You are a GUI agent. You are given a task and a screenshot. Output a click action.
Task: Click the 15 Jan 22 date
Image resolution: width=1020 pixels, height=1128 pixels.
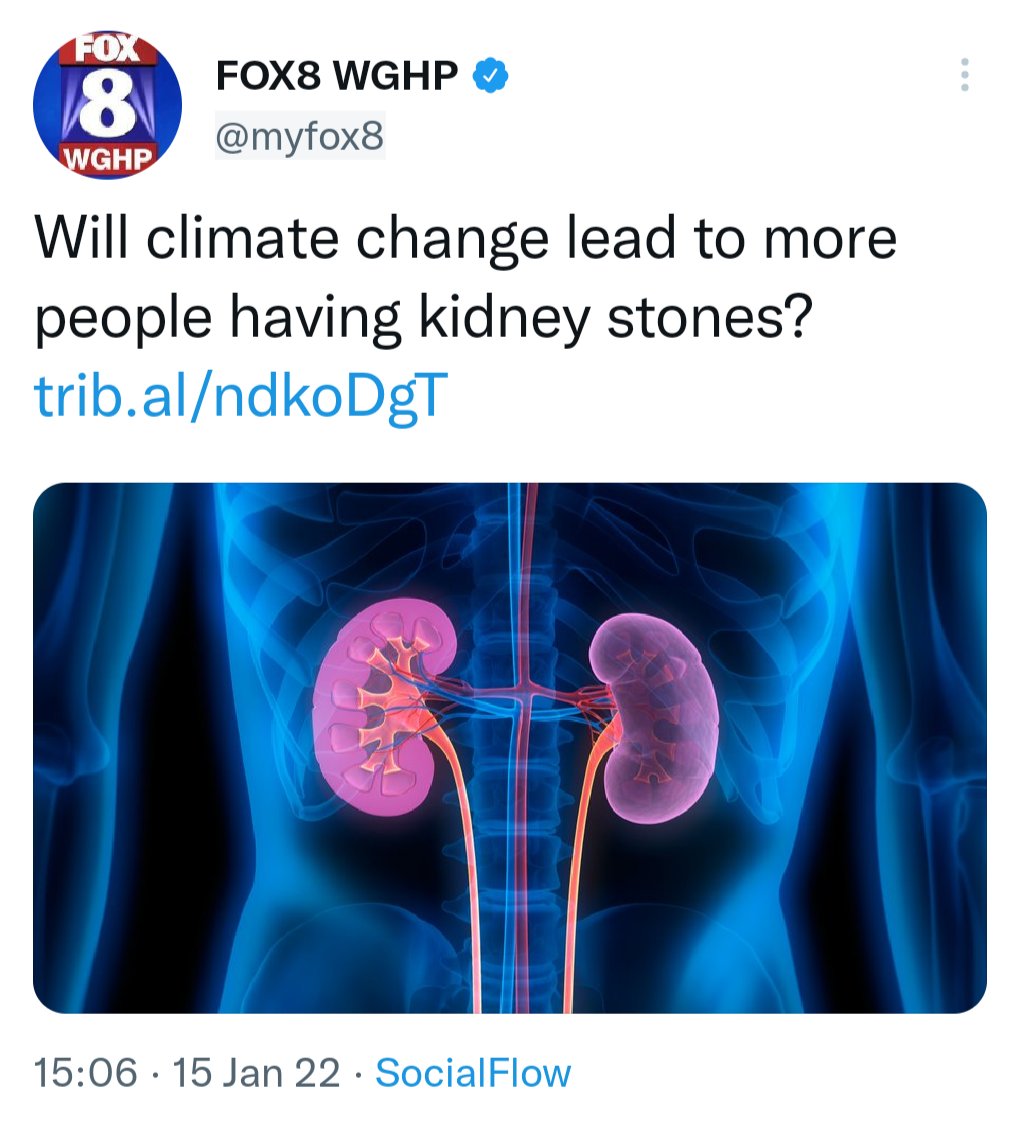tap(256, 1073)
